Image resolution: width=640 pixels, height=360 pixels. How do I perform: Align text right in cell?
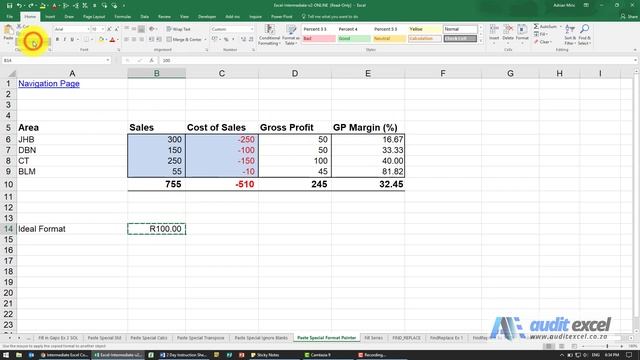141,40
